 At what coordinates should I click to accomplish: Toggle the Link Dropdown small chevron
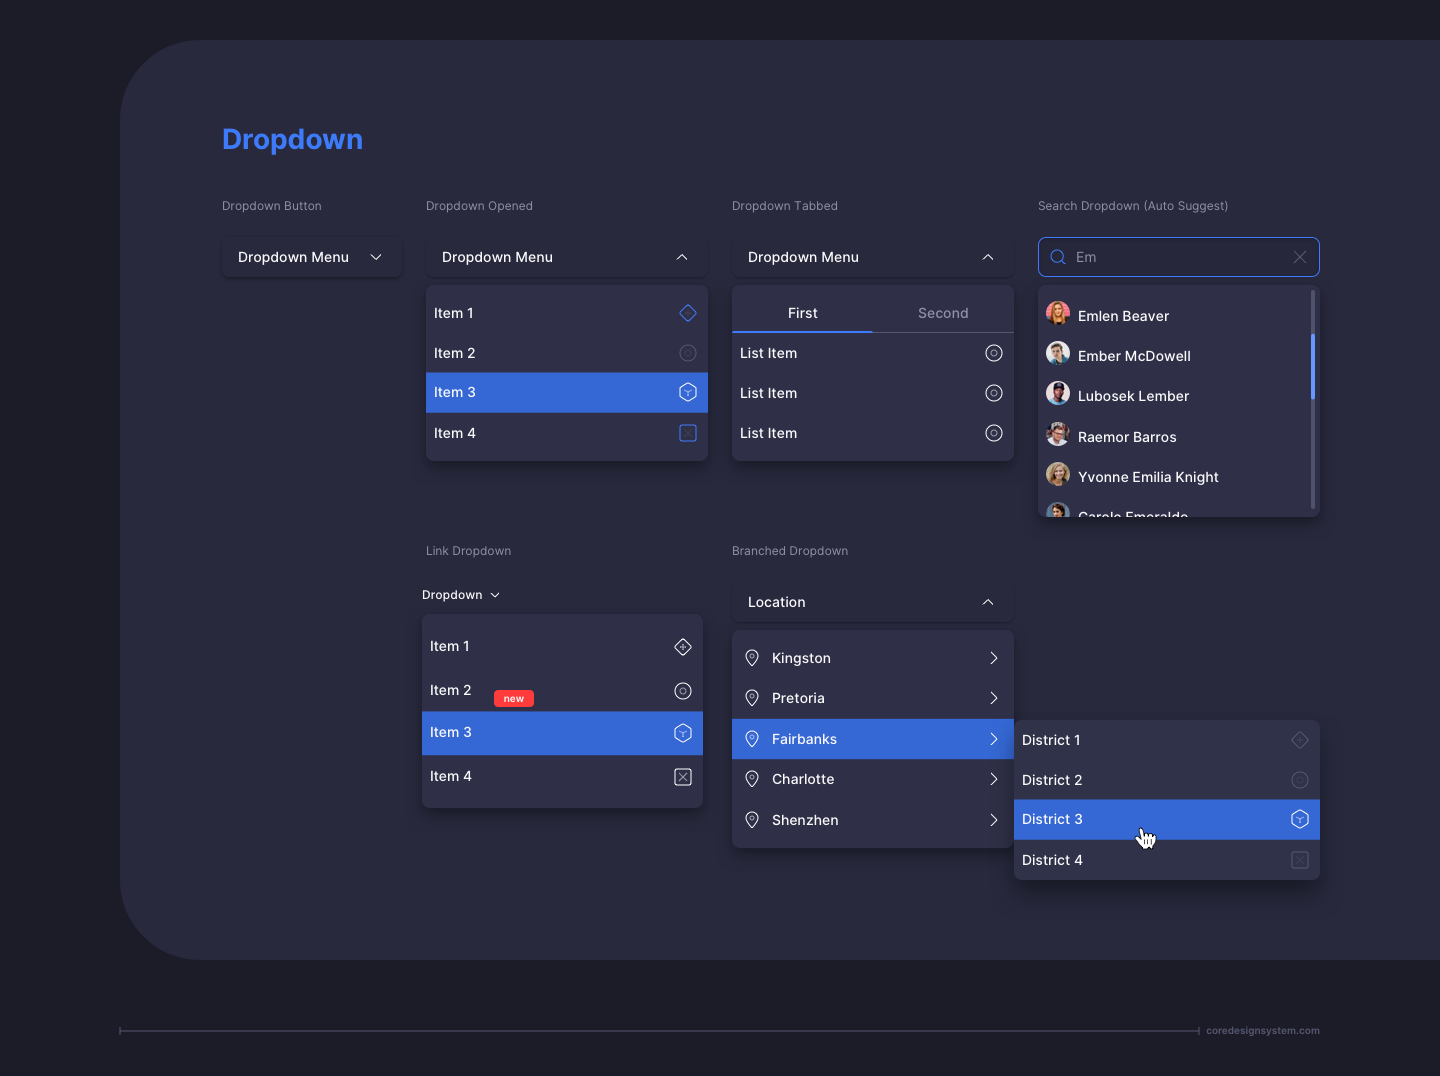coord(495,595)
